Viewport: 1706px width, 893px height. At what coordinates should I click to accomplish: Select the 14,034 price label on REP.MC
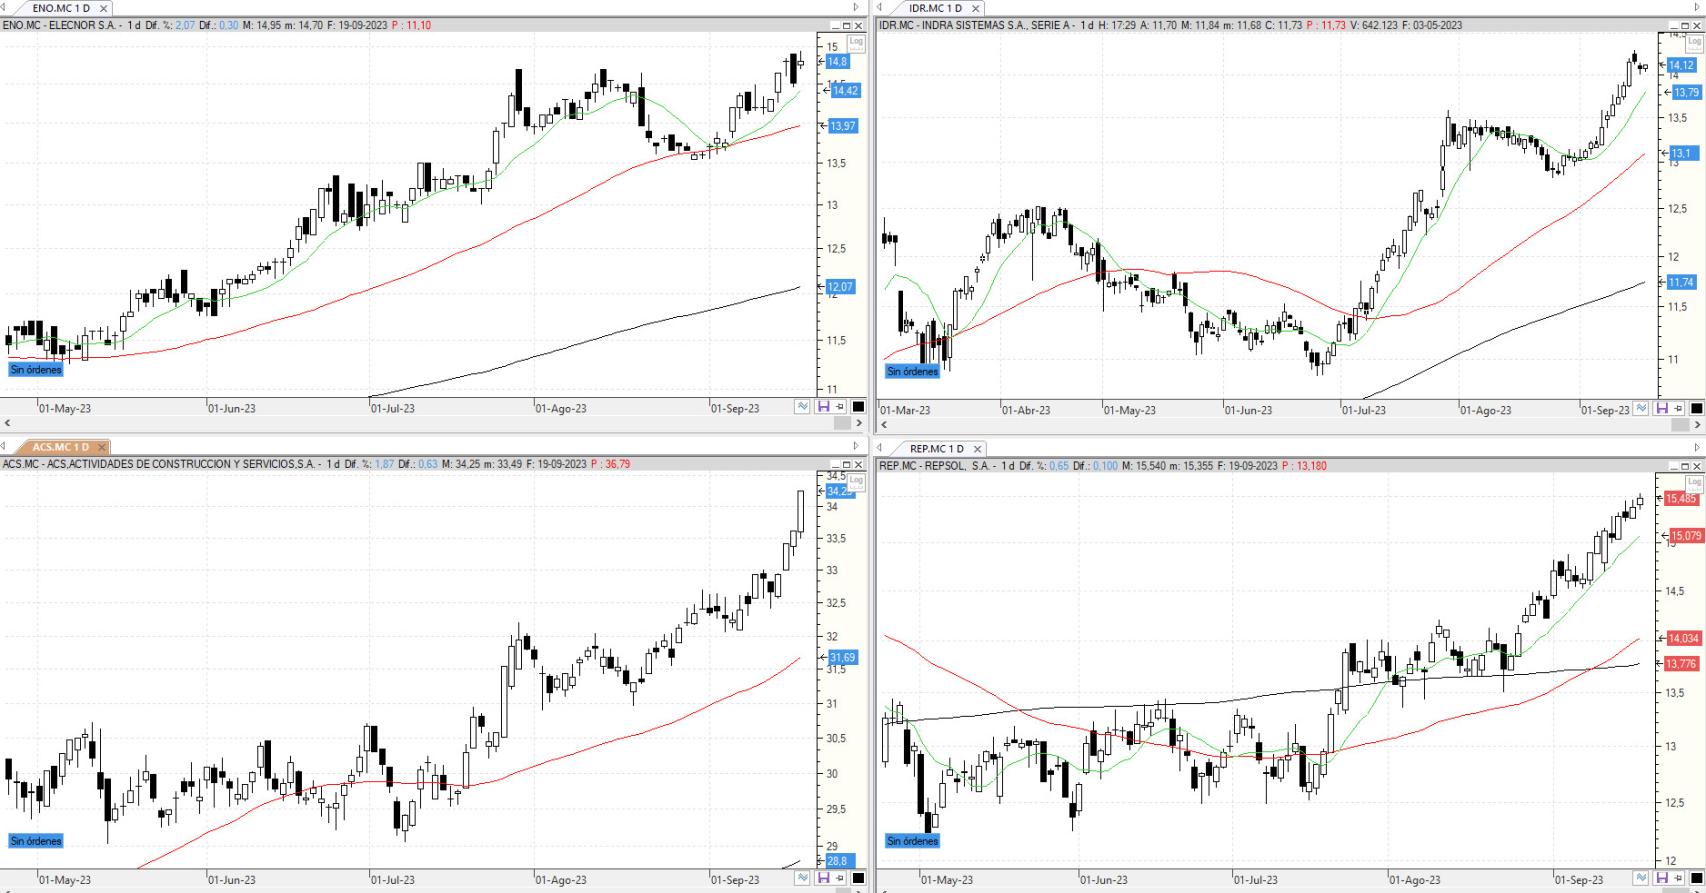click(x=1683, y=638)
